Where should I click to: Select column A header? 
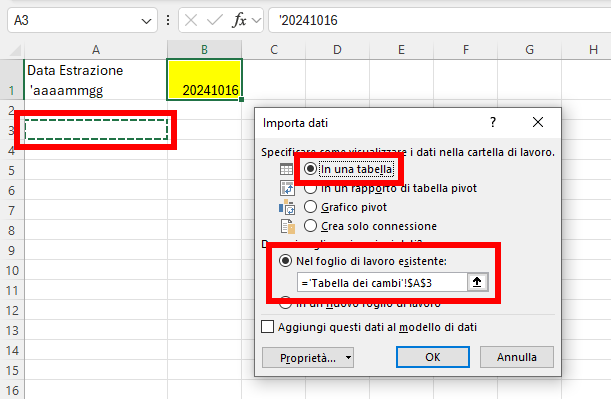(x=96, y=50)
